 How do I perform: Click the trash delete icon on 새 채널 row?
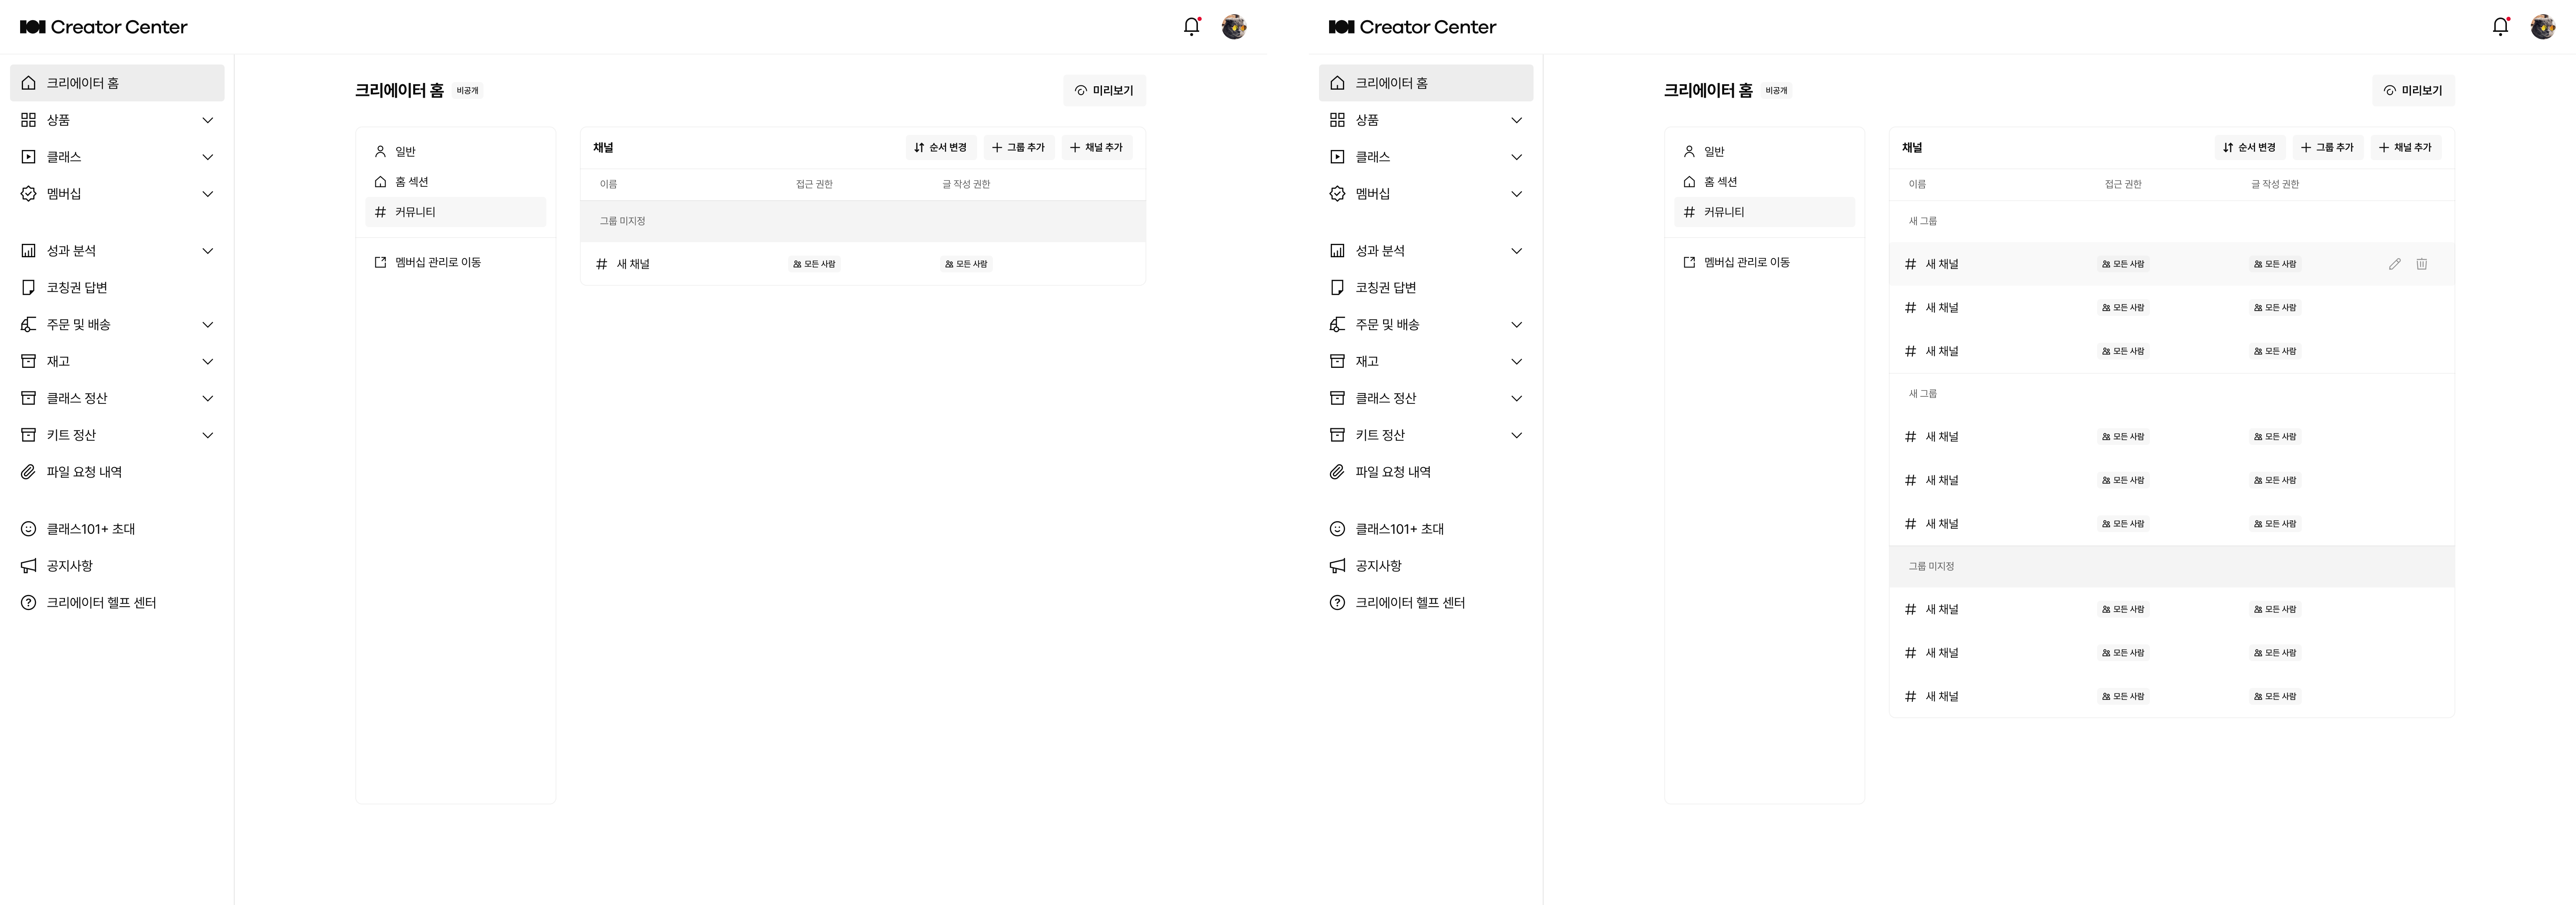tap(2421, 264)
